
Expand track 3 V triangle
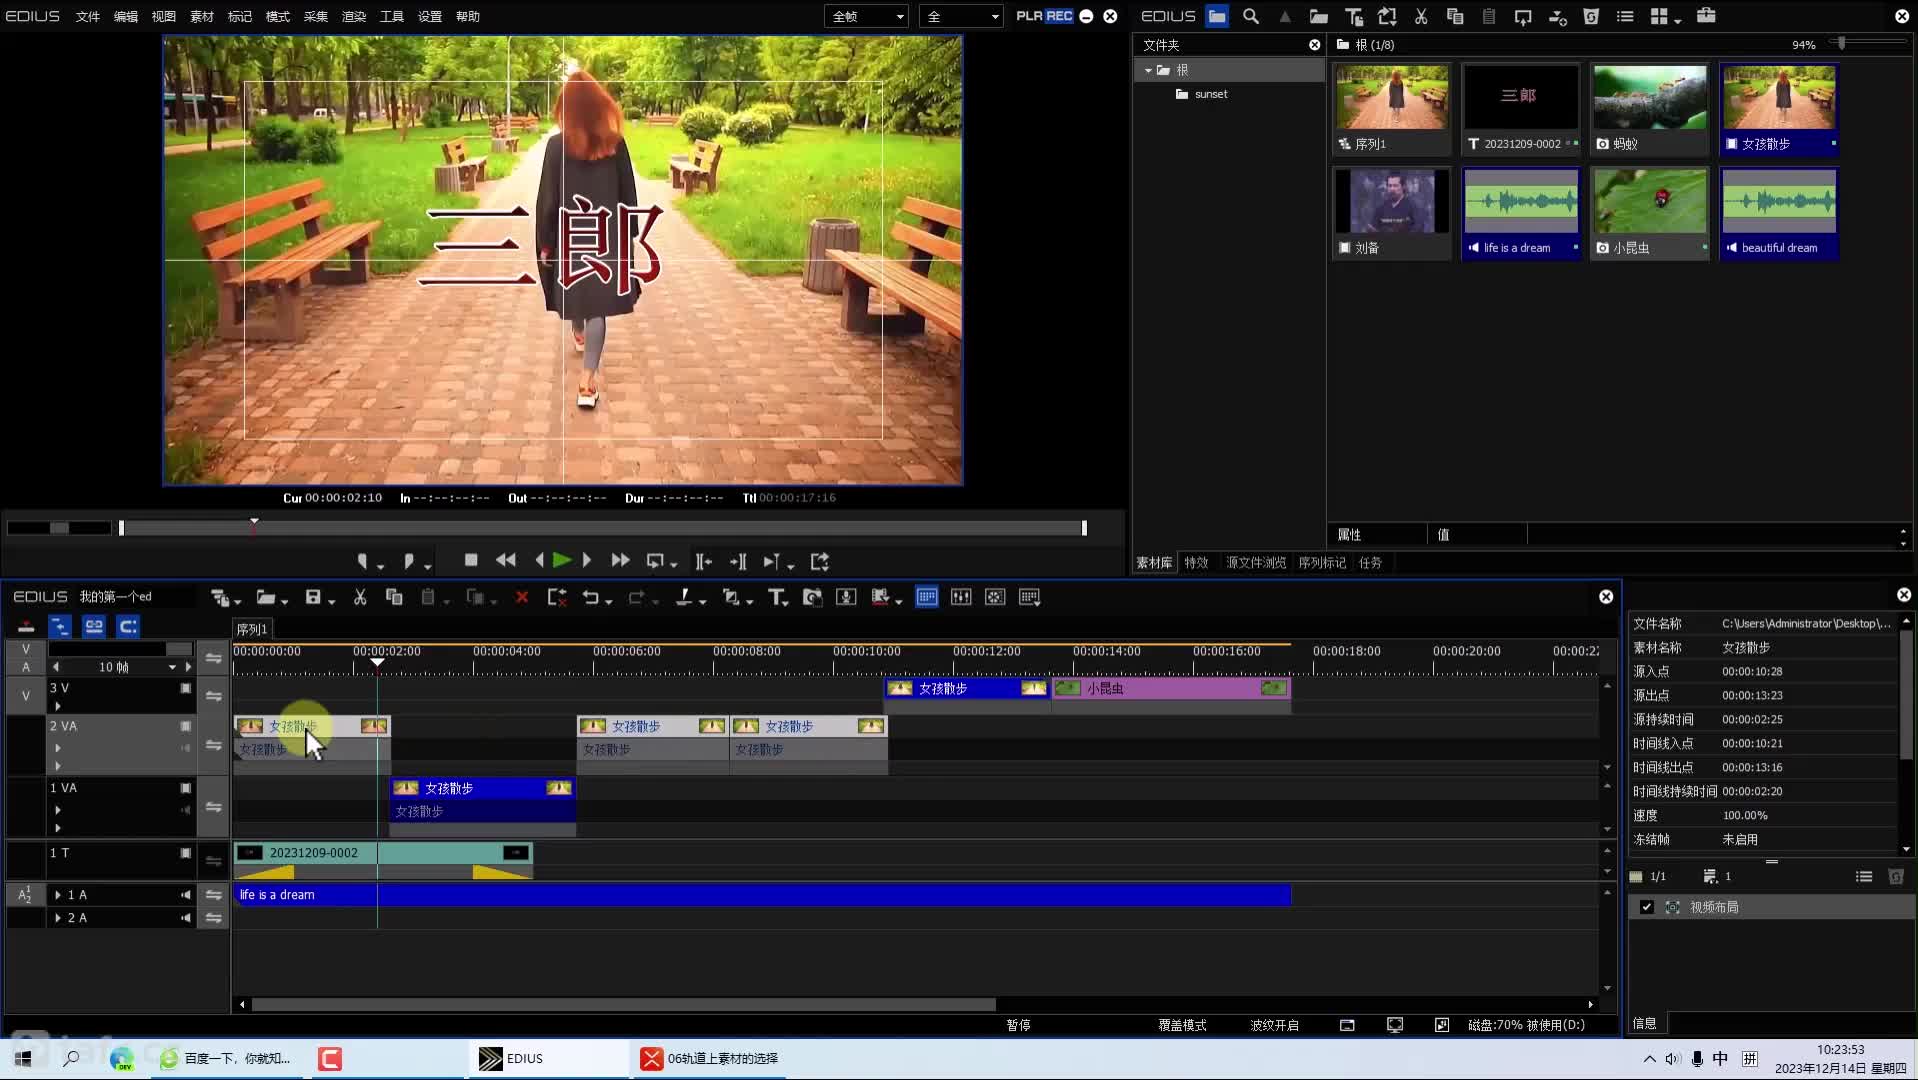click(x=58, y=706)
